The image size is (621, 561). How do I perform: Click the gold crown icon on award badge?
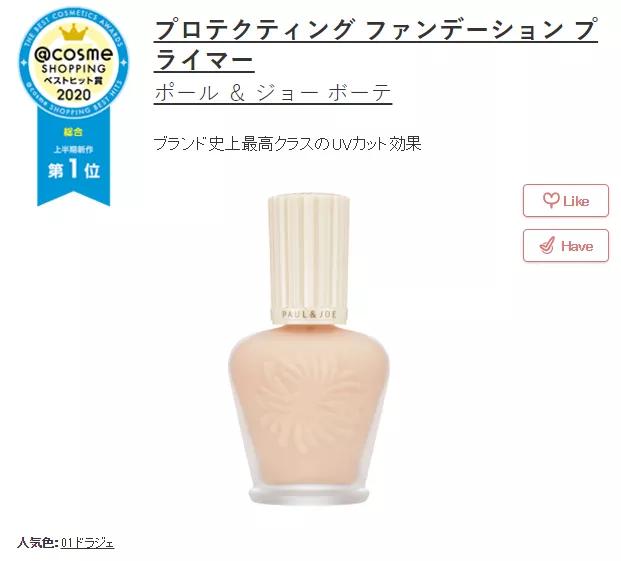(73, 32)
